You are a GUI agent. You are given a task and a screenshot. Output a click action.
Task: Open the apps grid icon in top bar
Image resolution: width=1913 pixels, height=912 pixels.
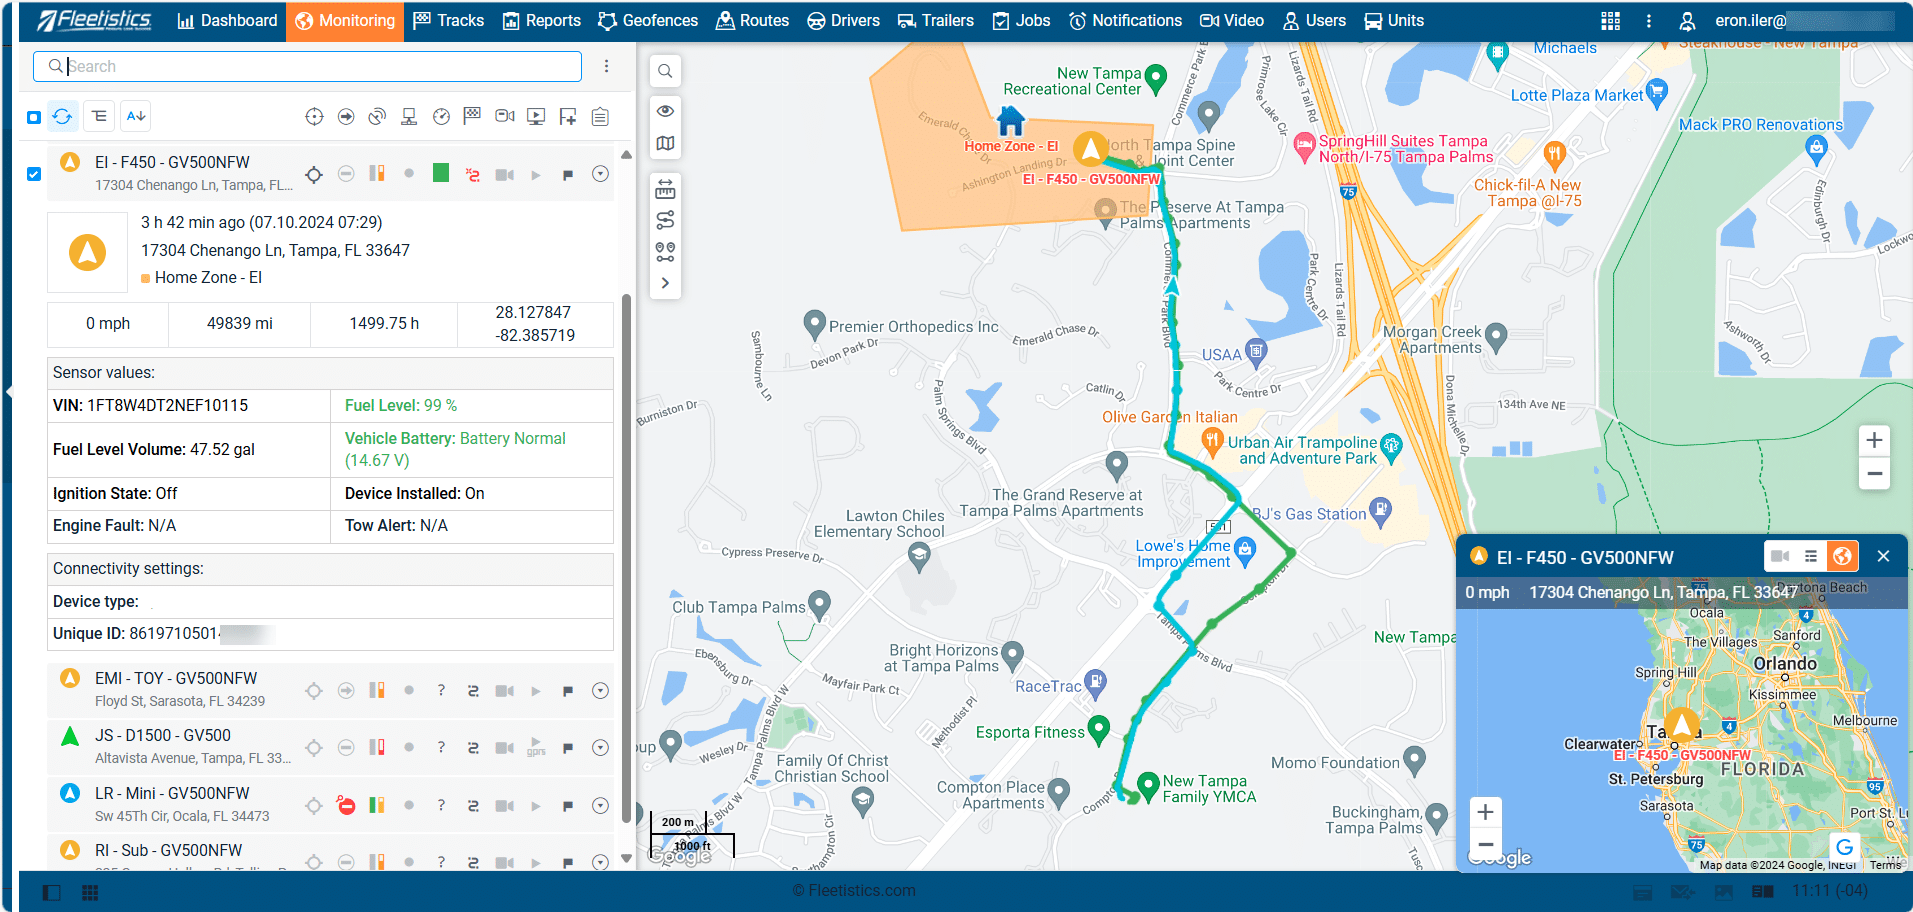coord(1610,21)
